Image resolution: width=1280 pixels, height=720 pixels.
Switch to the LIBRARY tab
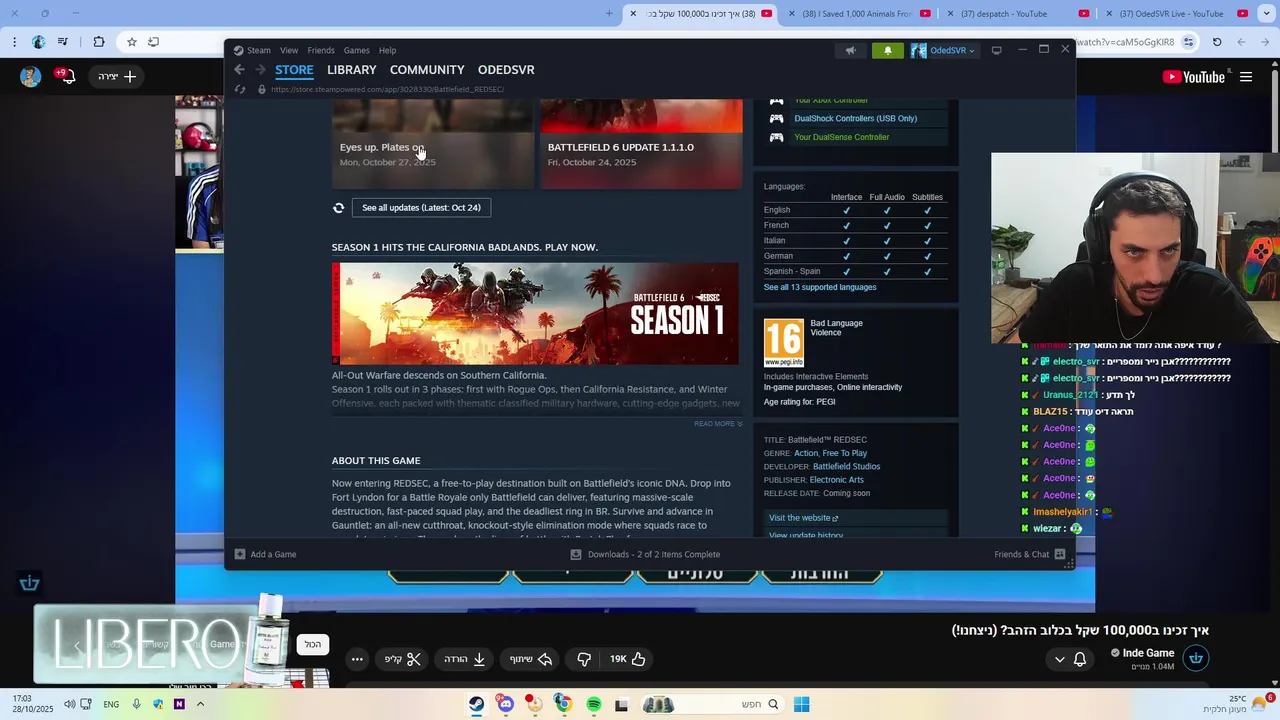(x=351, y=70)
